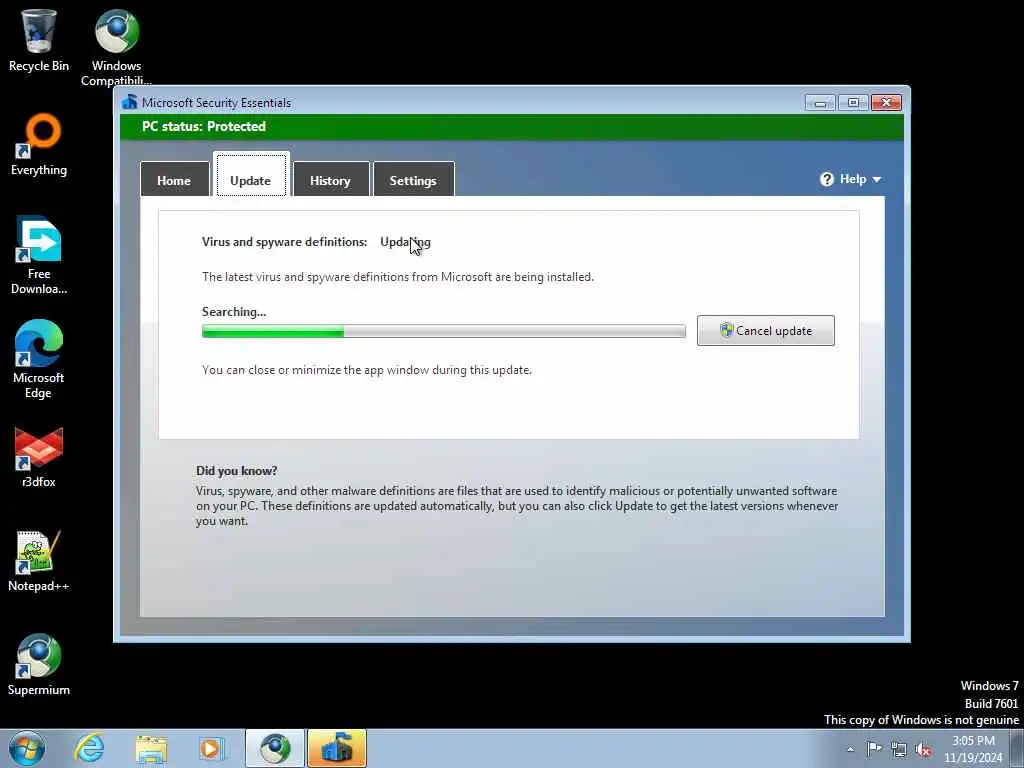Launch Internet Explorer from the taskbar
The width and height of the screenshot is (1024, 768).
[89, 748]
